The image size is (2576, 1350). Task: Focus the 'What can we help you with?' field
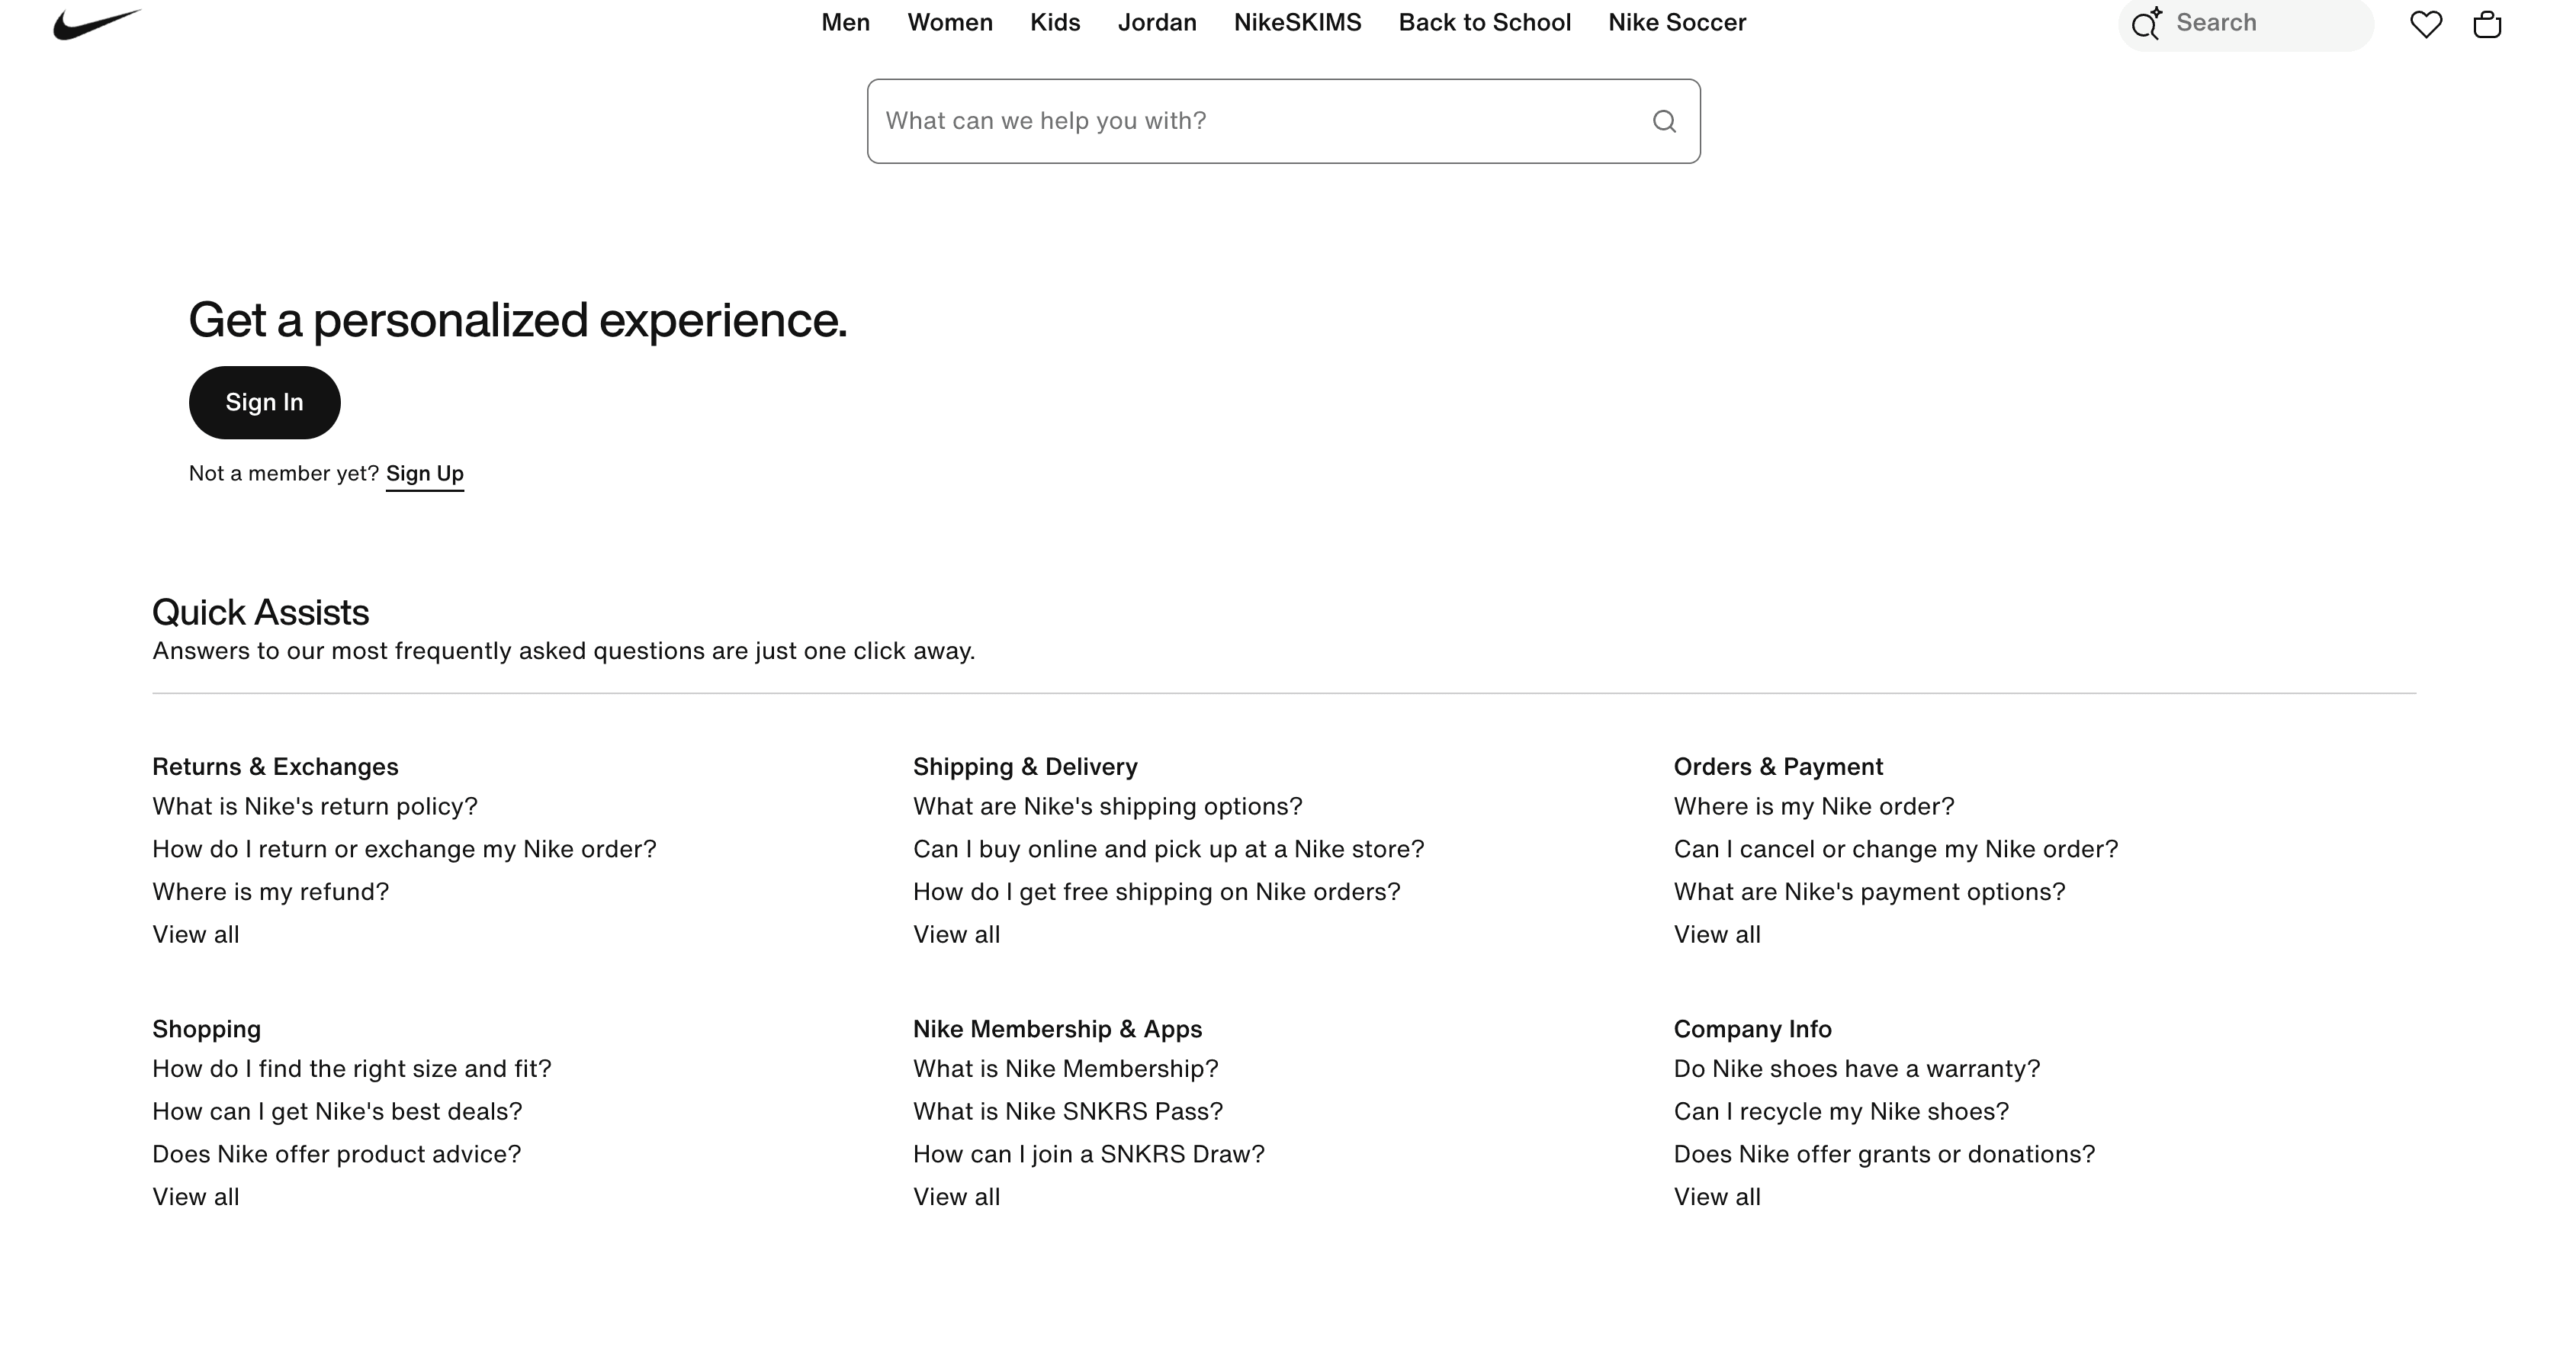point(1283,121)
